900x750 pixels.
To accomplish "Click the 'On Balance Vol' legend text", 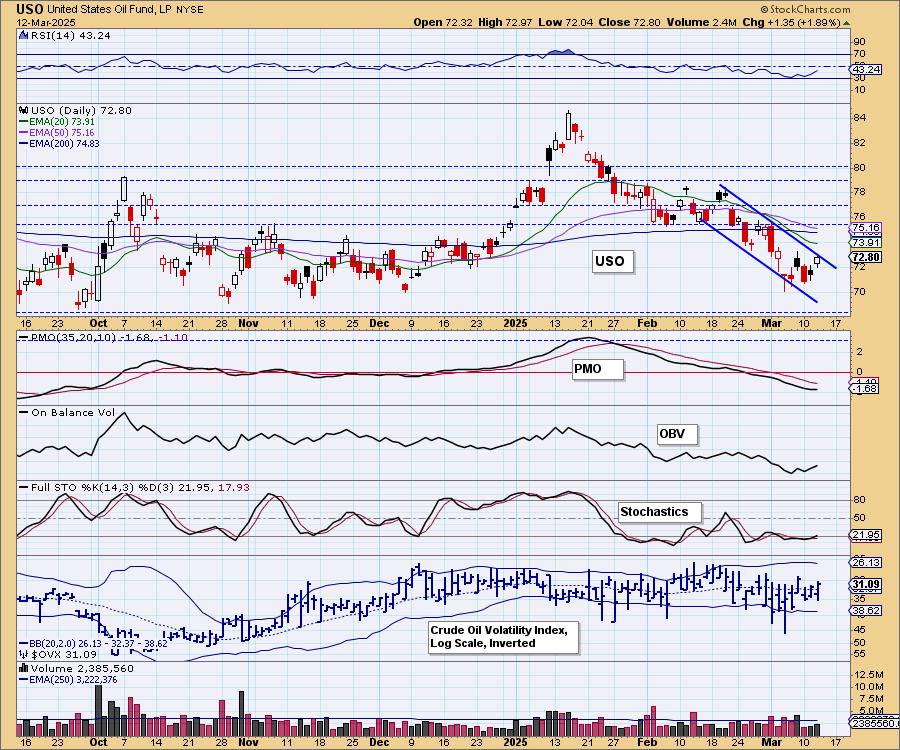I will pyautogui.click(x=73, y=412).
